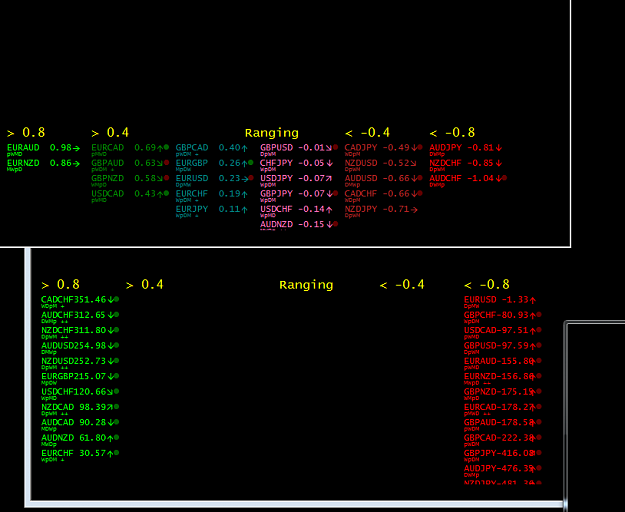This screenshot has height=512, width=625.
Task: Select the AUDCHF312.65 entry
Action: point(80,315)
